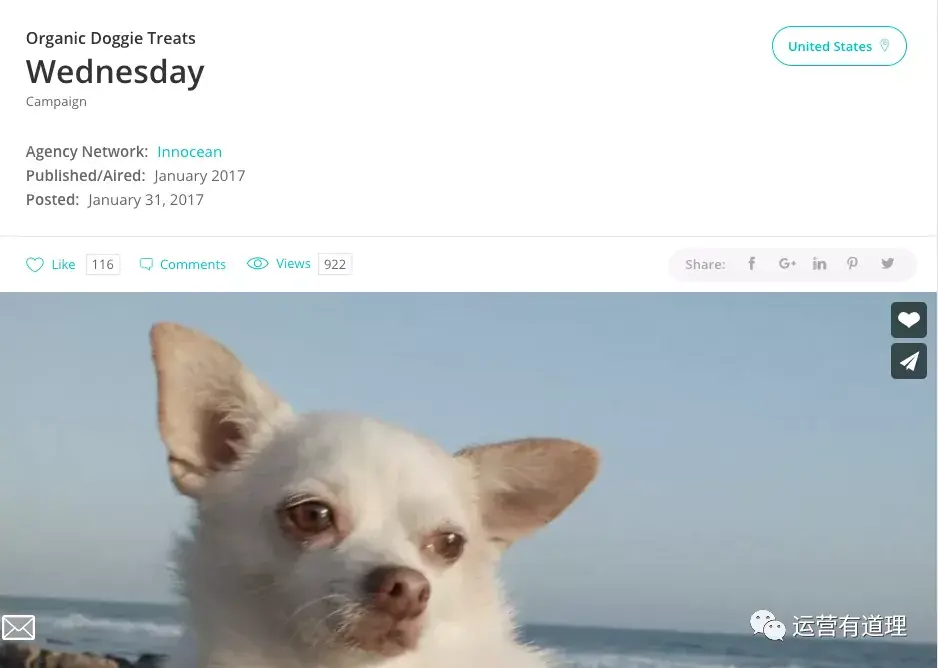Screen dimensions: 938x668
Task: Open the envelope mail icon
Action: pos(18,627)
